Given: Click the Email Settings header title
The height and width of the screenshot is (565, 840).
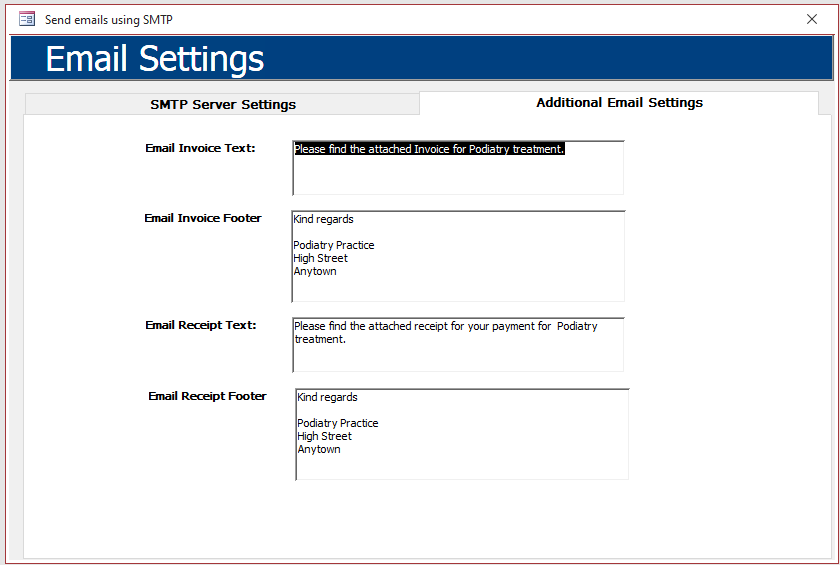Looking at the screenshot, I should [155, 59].
